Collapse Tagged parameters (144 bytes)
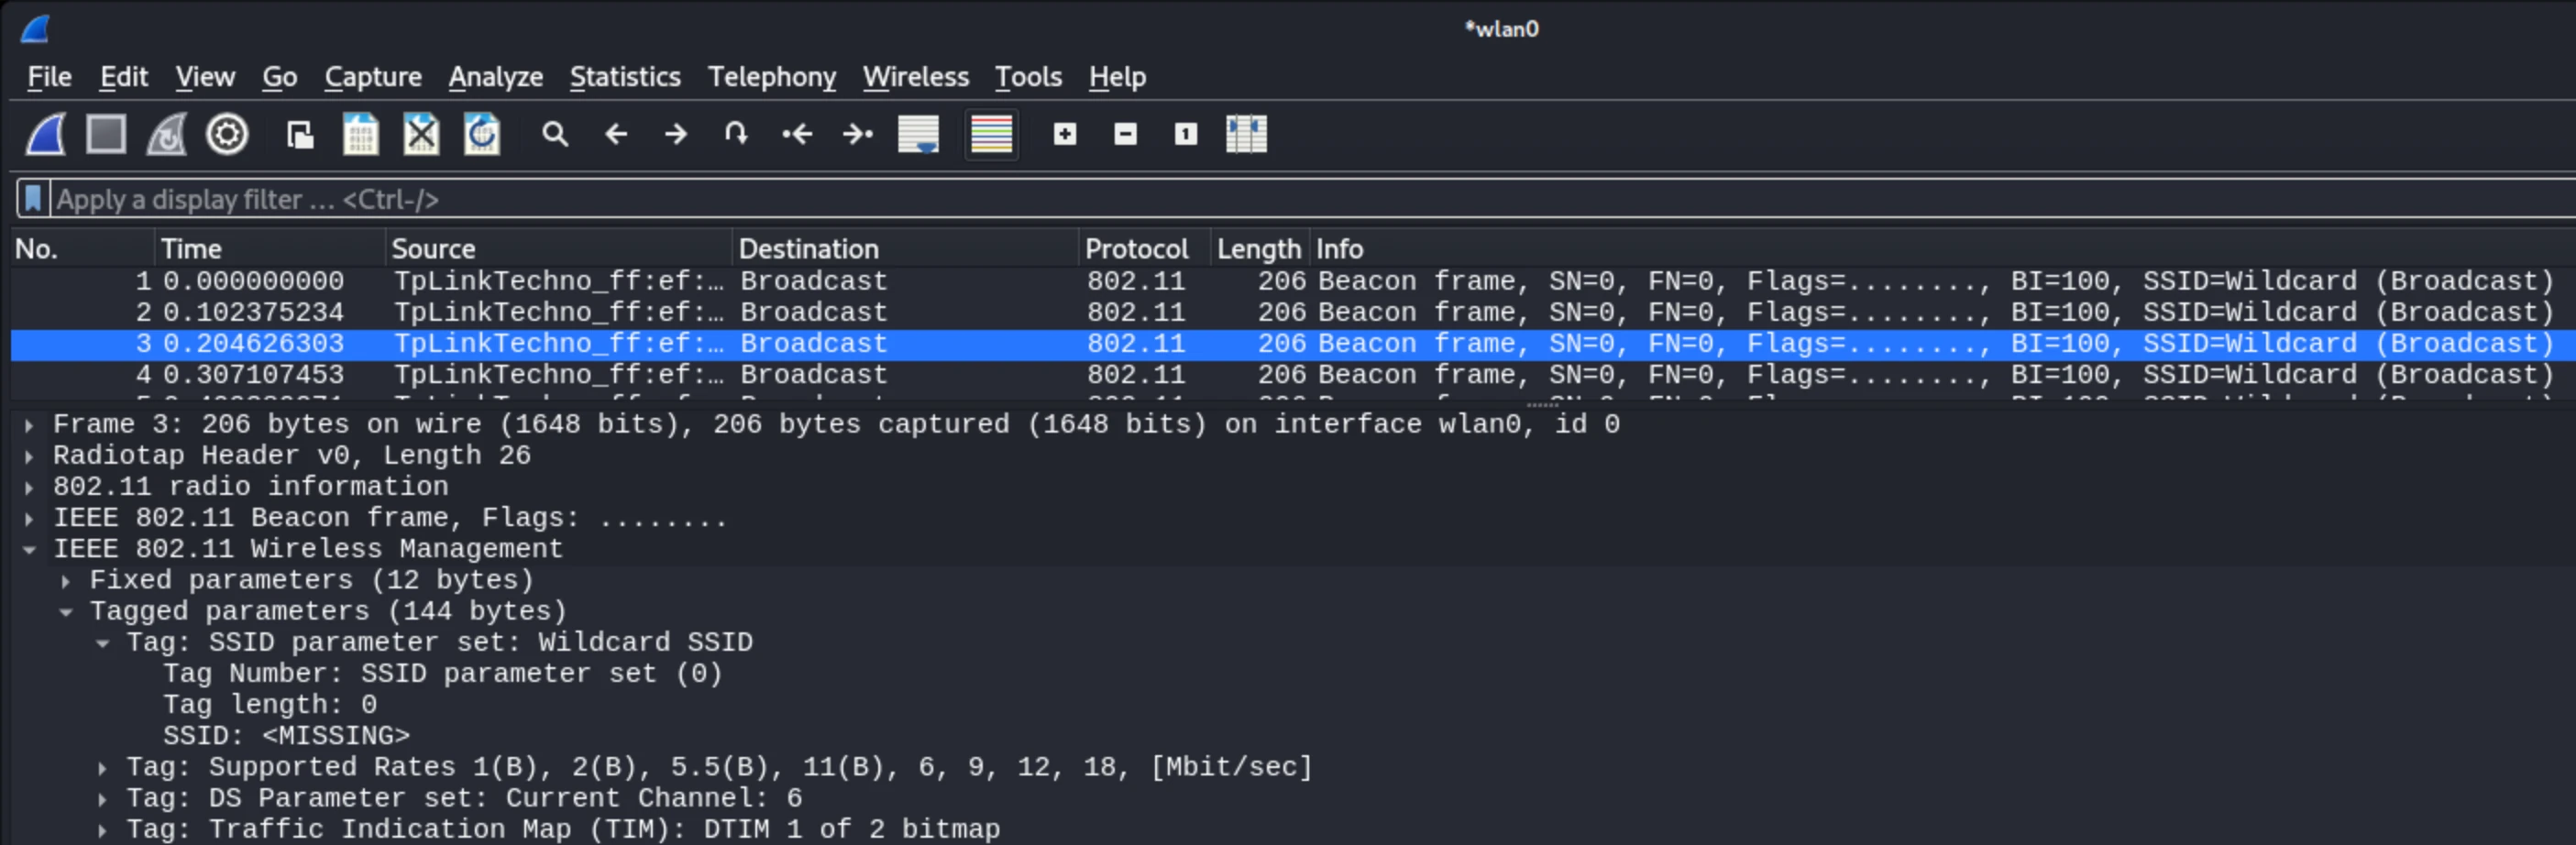Image resolution: width=2576 pixels, height=845 pixels. 66,612
